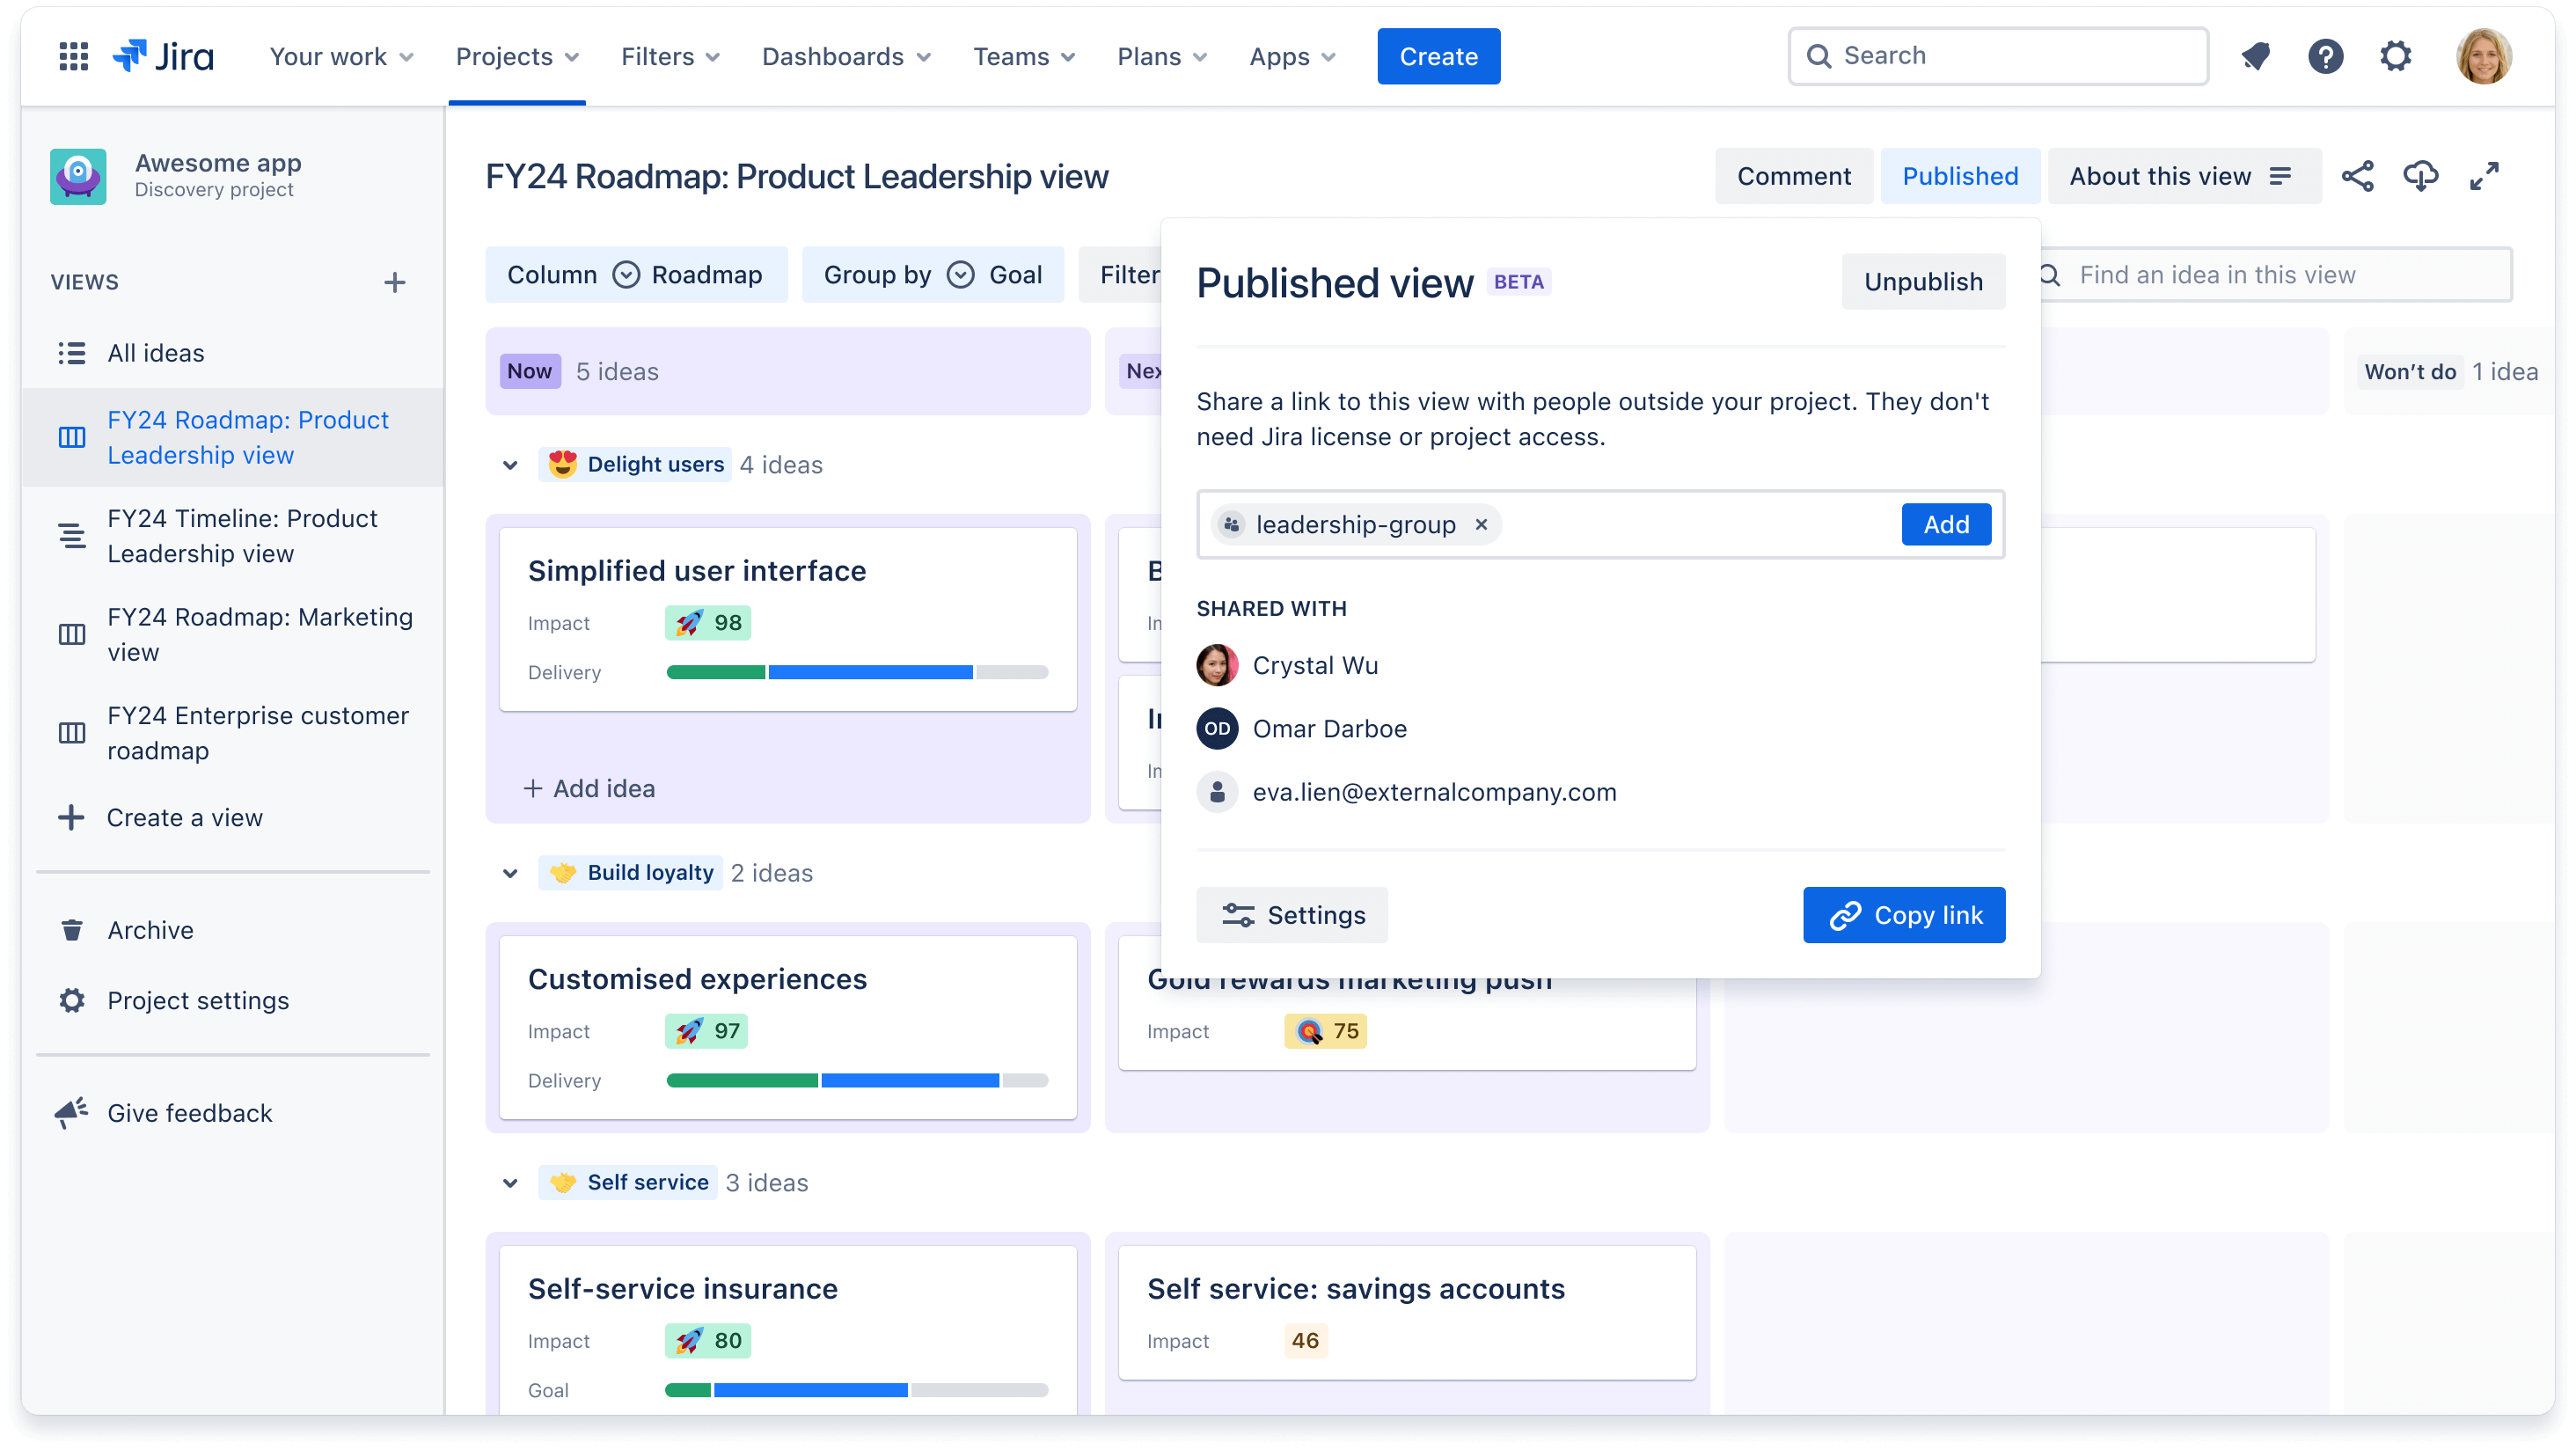Collapse the Build loyalty goal group
Viewport: 2576px width, 1450px height.
tap(509, 871)
